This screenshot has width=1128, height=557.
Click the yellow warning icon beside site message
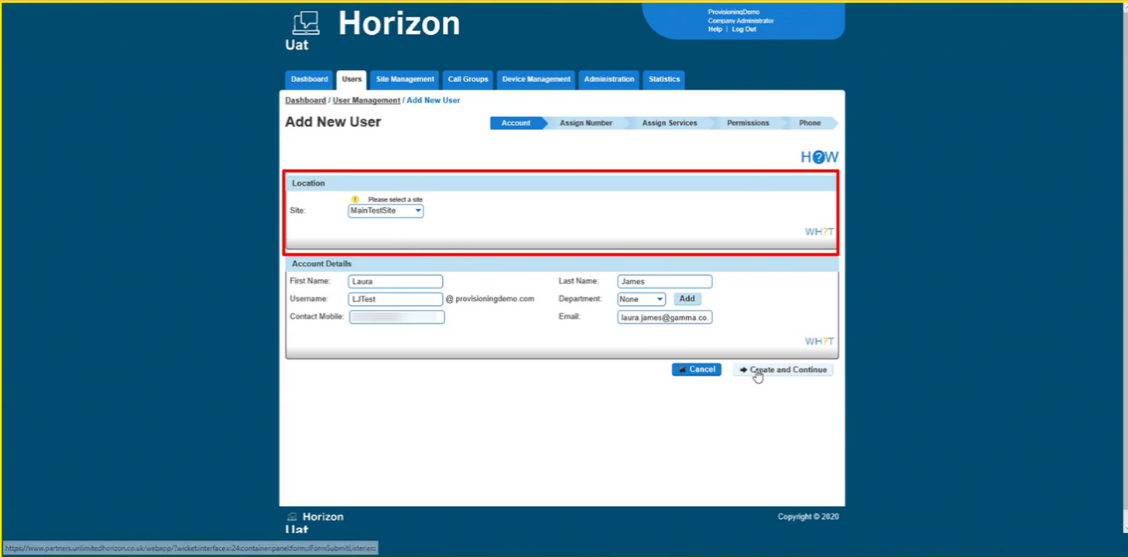click(355, 199)
